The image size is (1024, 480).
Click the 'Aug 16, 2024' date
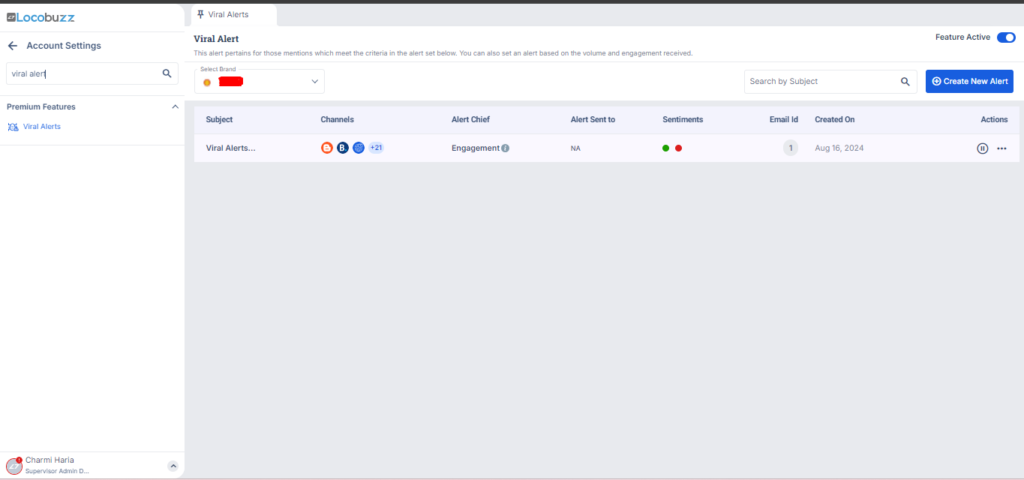pos(839,148)
